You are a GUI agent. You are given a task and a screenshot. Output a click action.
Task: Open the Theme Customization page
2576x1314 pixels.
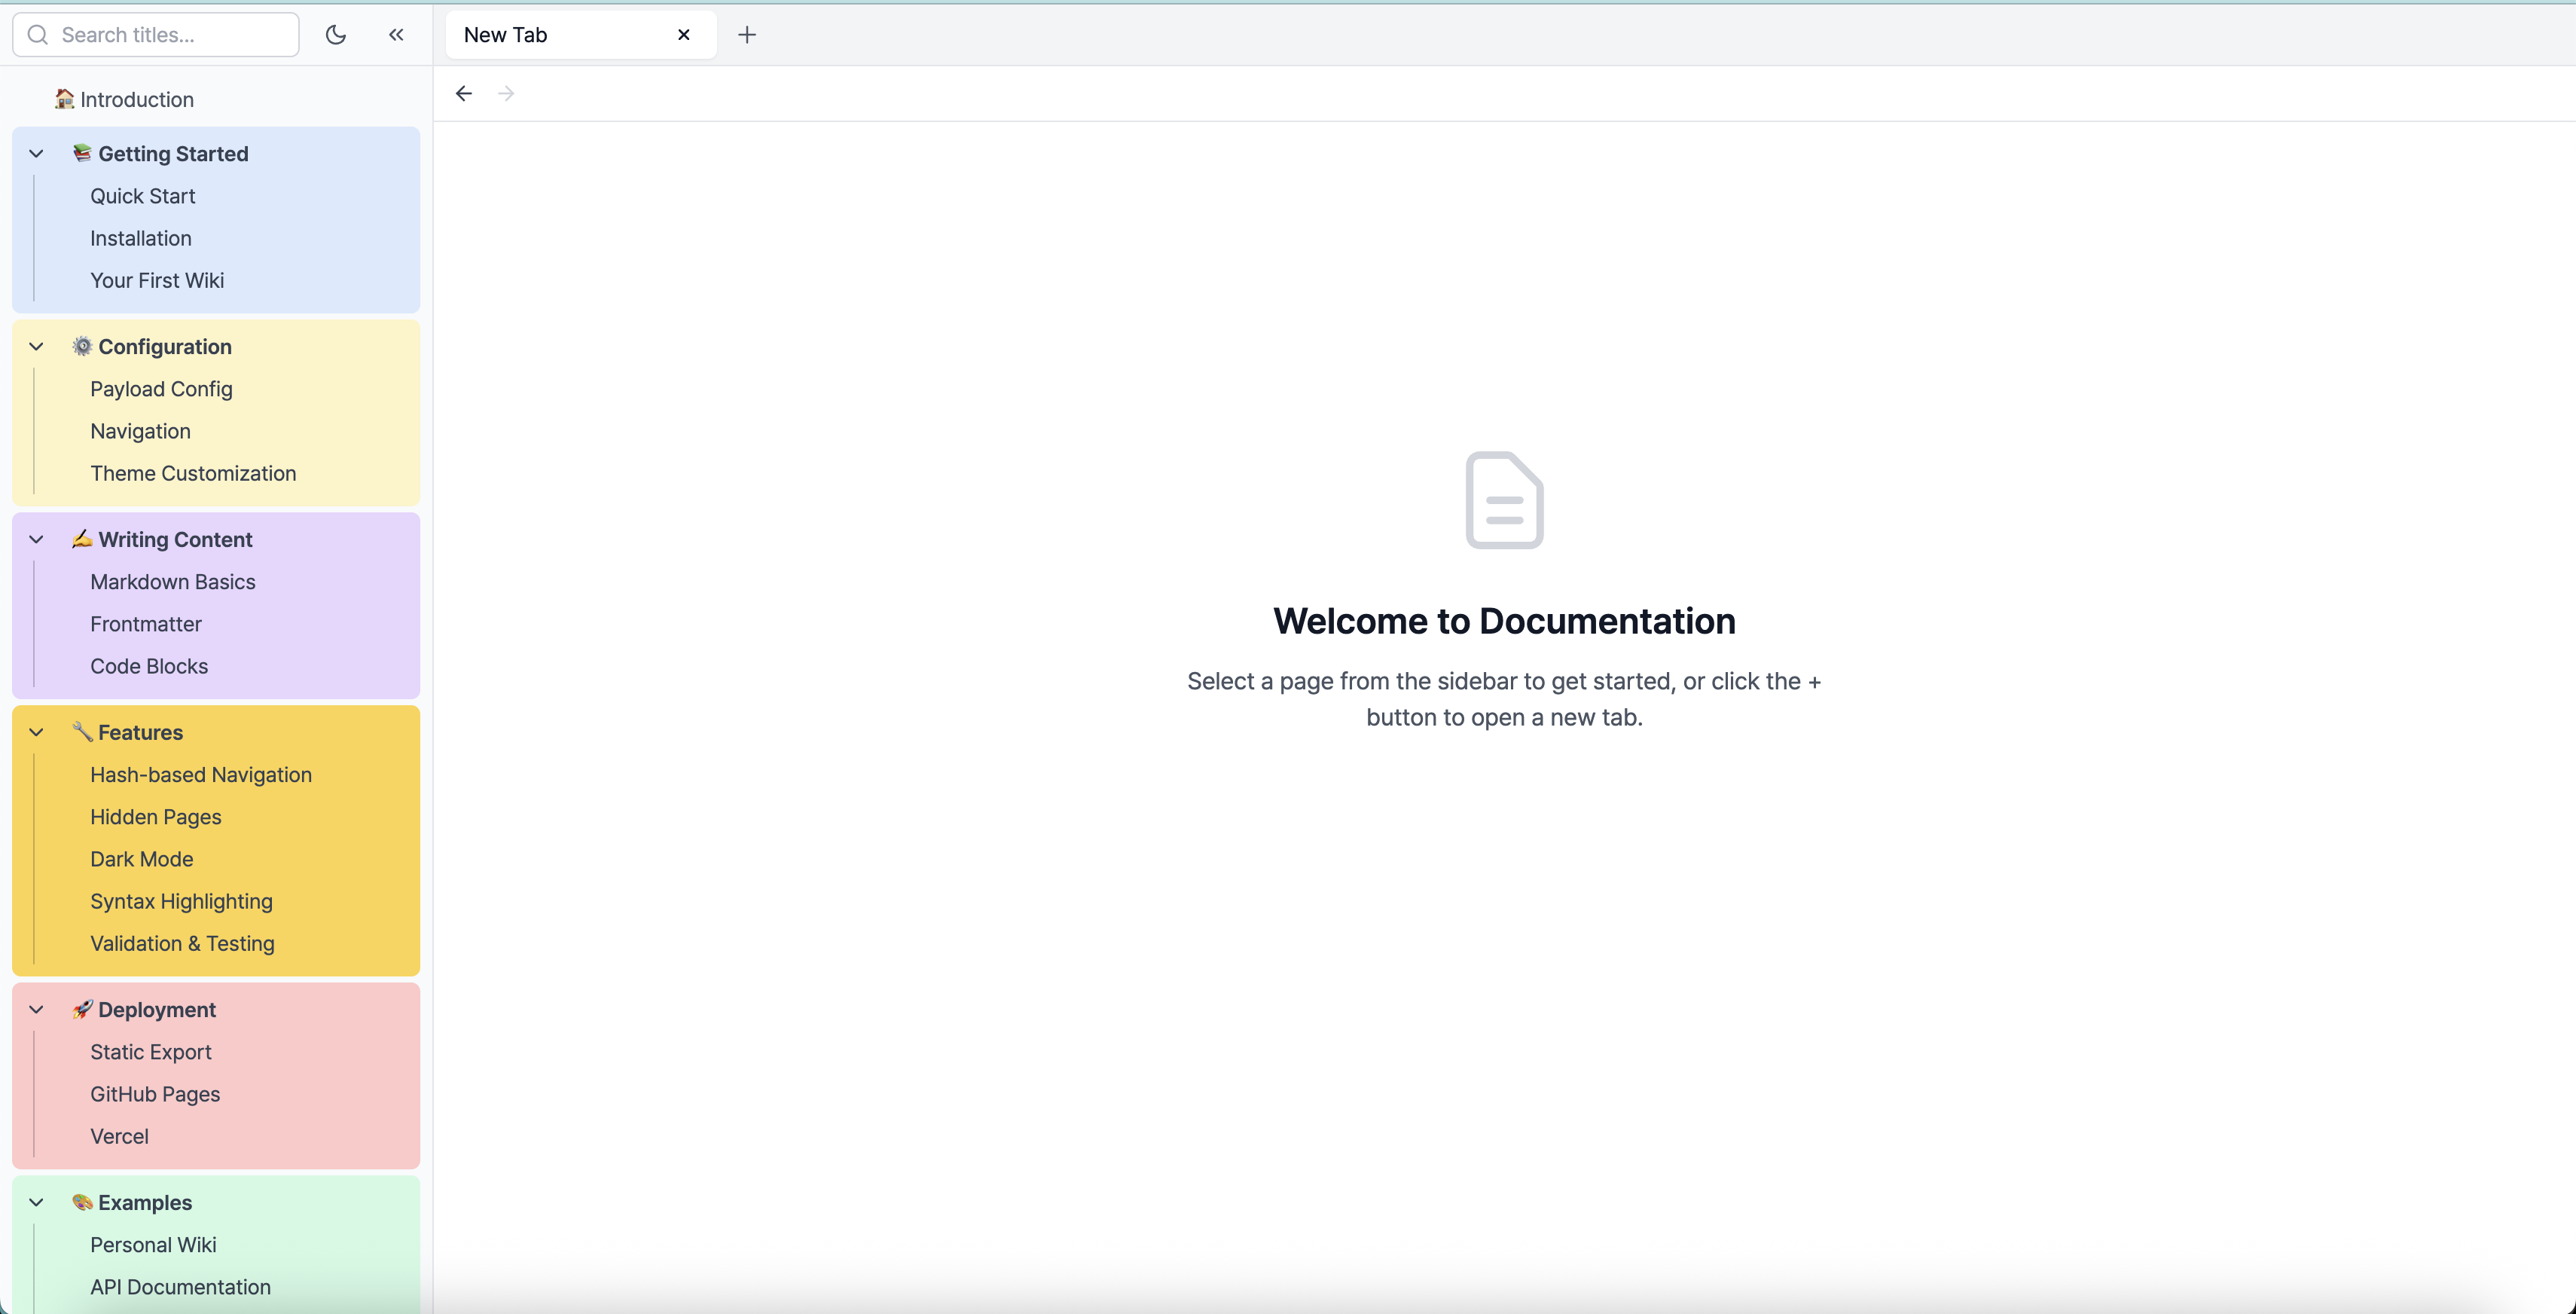click(x=193, y=473)
